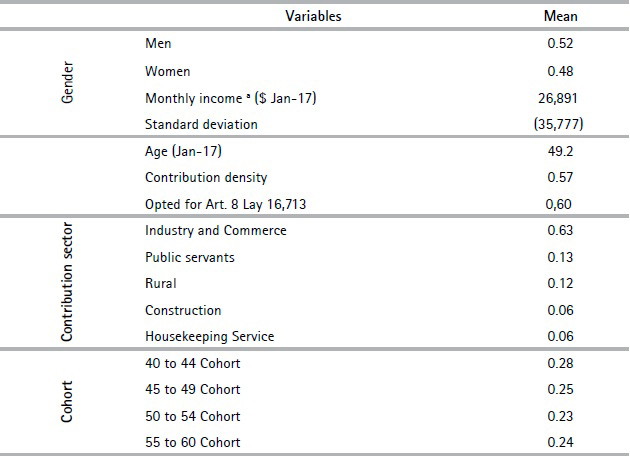Select the rotated Contribution sector label
The width and height of the screenshot is (630, 456).
(69, 284)
